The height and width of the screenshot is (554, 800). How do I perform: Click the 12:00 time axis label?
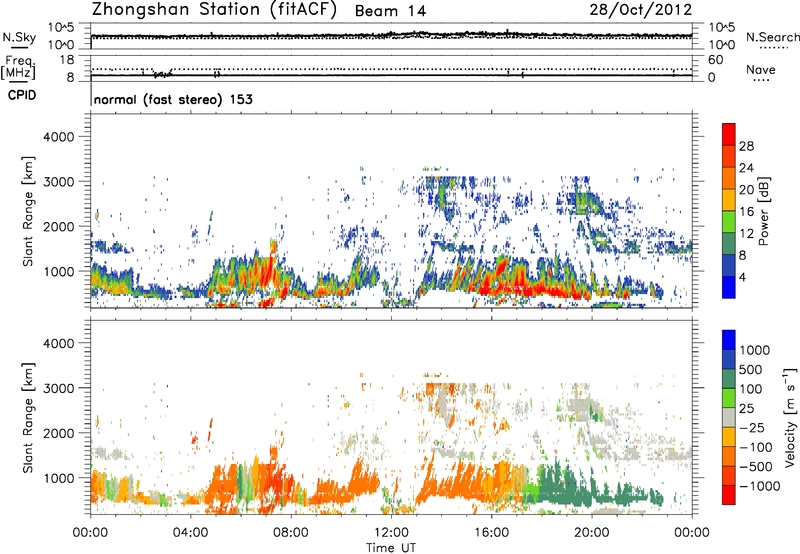pyautogui.click(x=391, y=533)
